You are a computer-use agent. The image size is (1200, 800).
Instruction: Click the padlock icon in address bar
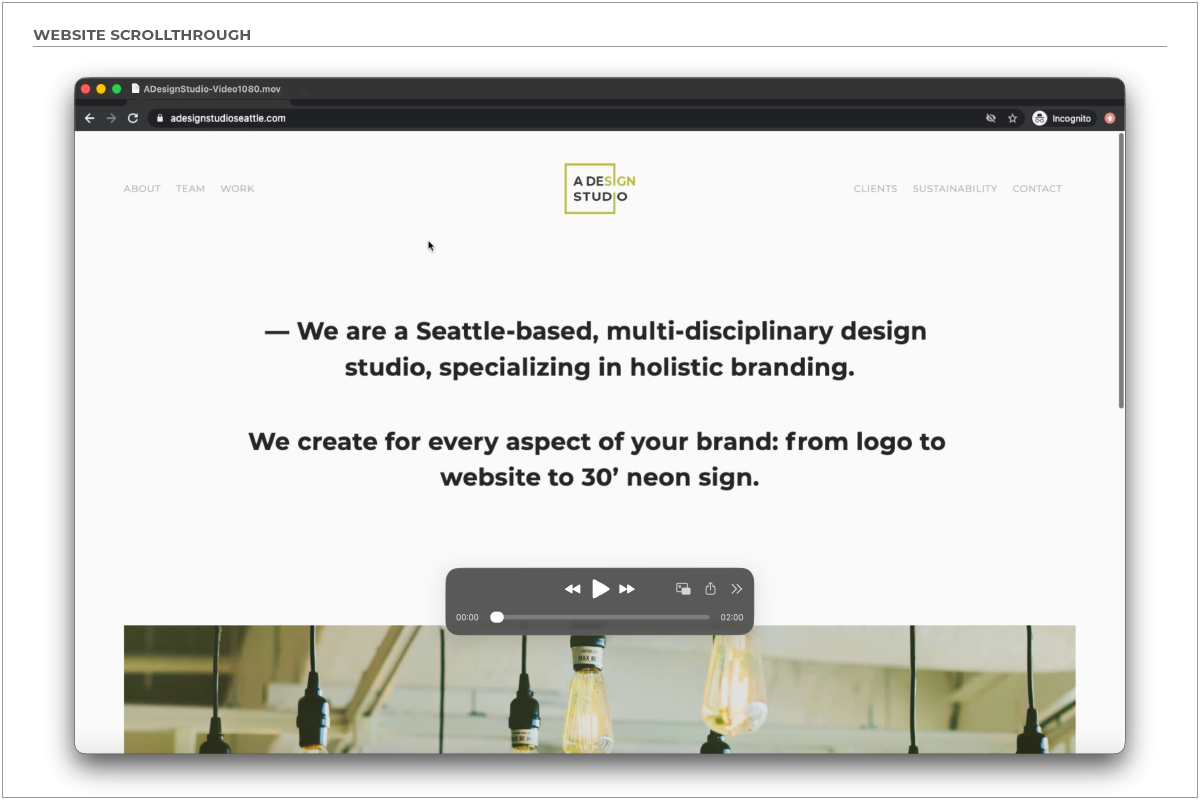click(x=159, y=118)
